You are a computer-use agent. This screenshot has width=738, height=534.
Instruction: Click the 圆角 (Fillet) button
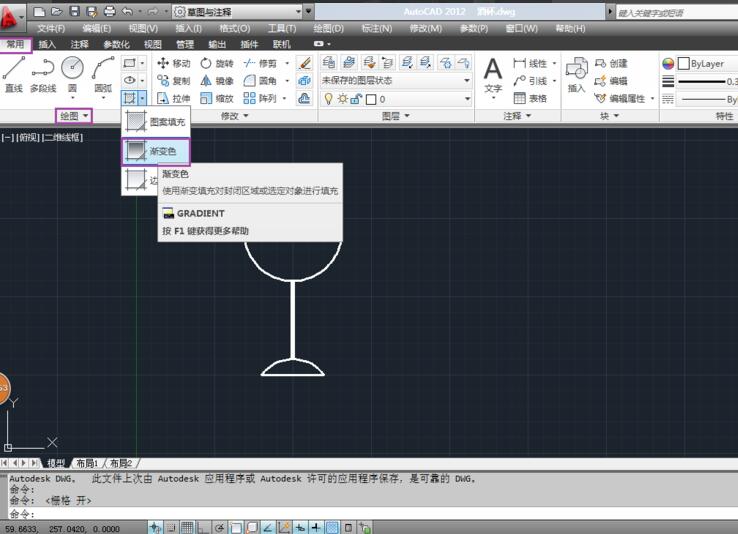click(260, 81)
